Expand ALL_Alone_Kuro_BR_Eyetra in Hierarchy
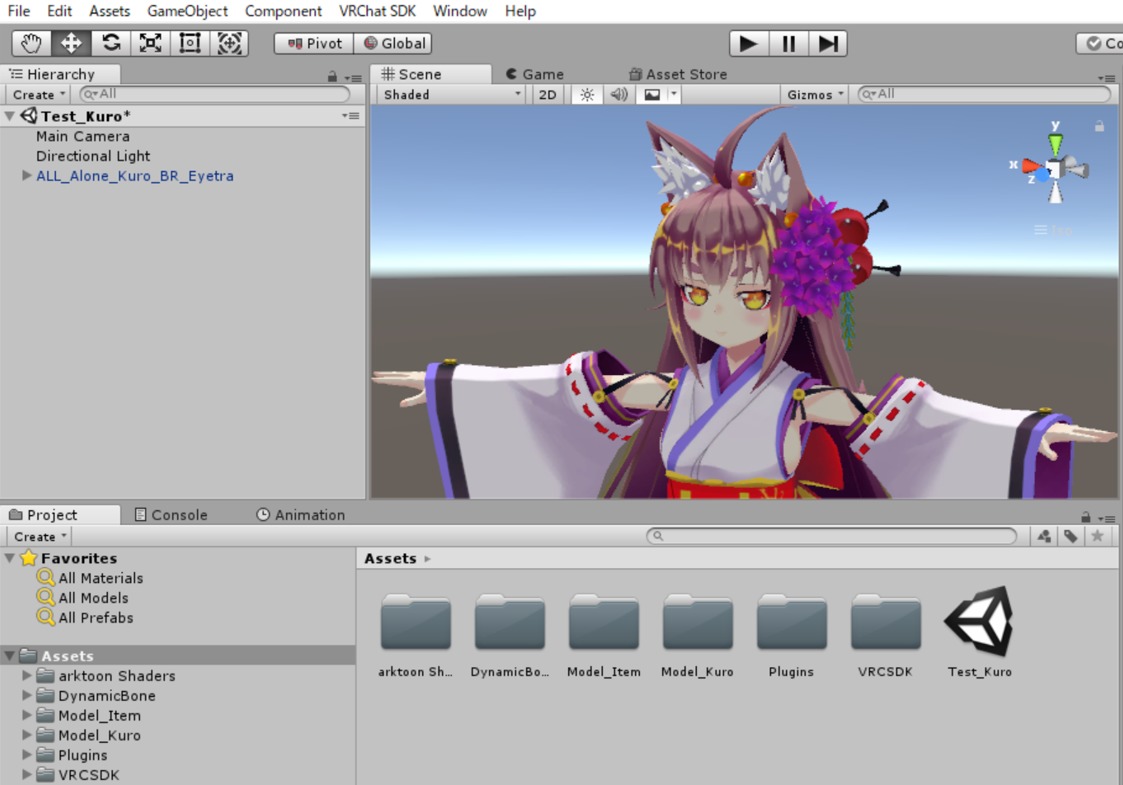Viewport: 1123px width, 785px height. point(27,176)
